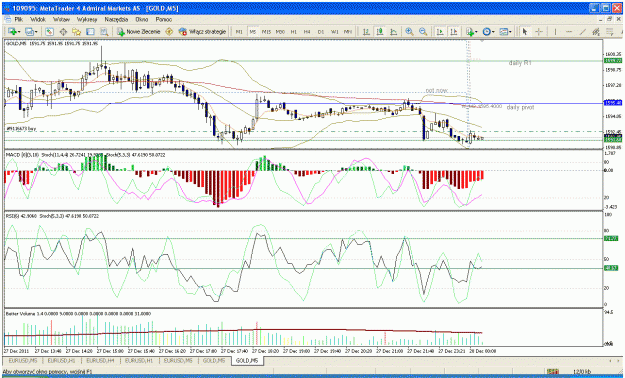
Task: Switch to bar chart display
Action: pos(366,32)
